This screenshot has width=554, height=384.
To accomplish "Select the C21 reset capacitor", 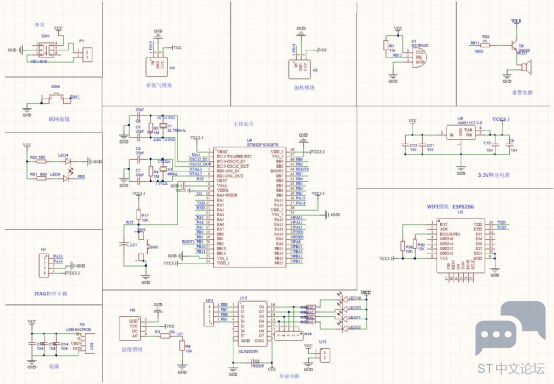I will coord(124,244).
